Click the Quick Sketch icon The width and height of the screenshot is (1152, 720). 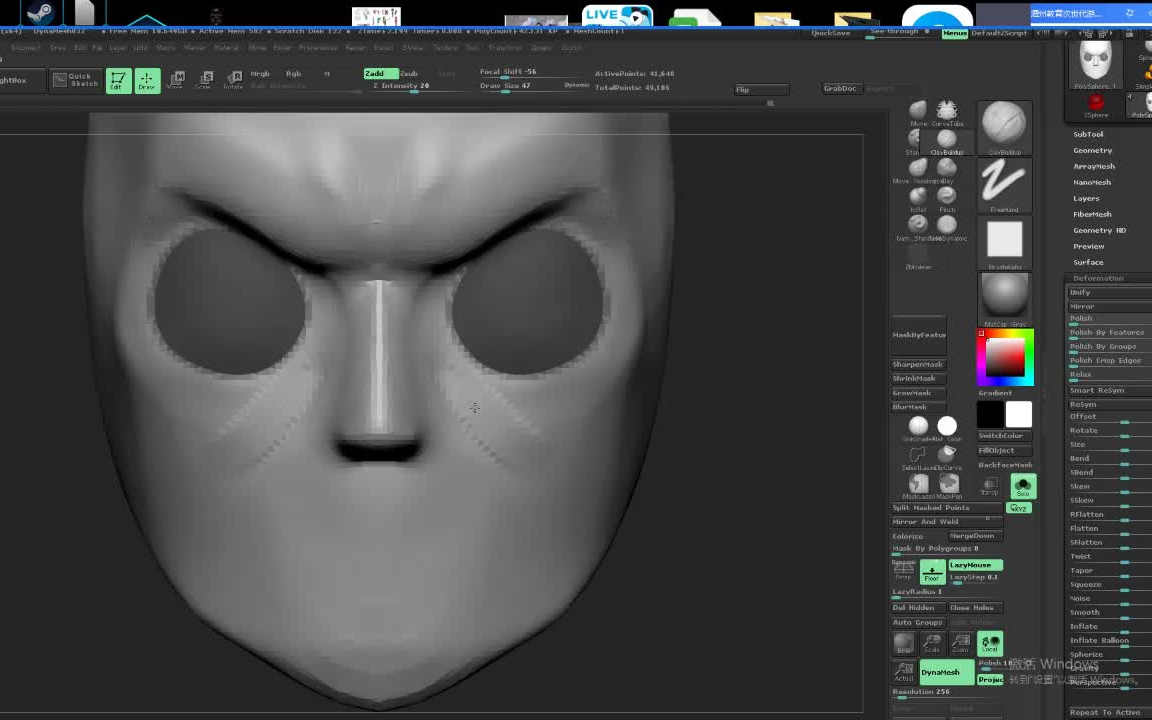[x=75, y=80]
